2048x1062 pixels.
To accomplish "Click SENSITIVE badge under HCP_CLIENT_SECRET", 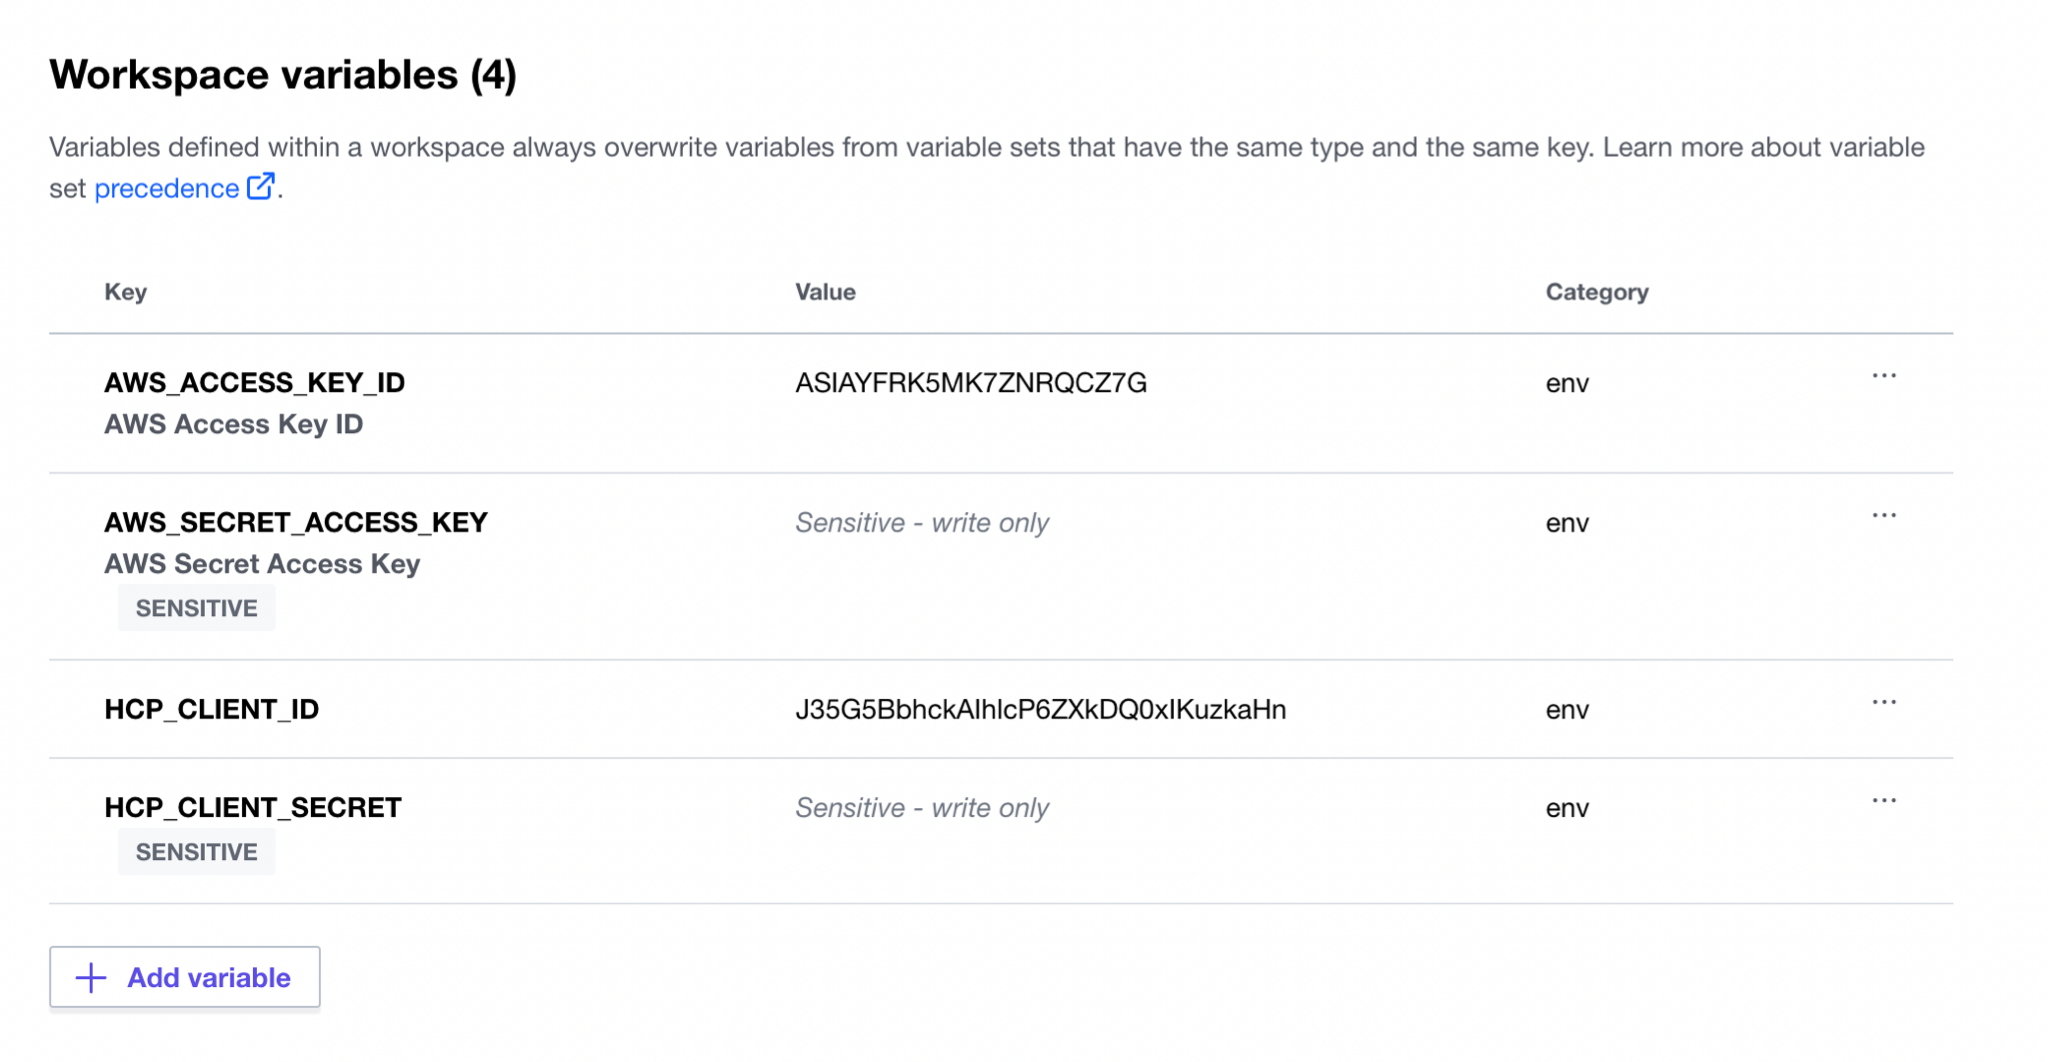I will (x=197, y=852).
